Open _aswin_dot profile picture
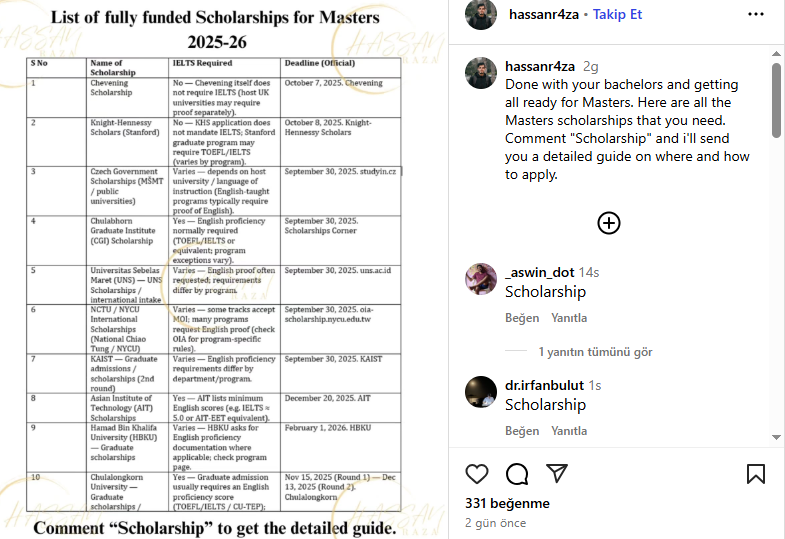The image size is (785, 539). (x=481, y=279)
